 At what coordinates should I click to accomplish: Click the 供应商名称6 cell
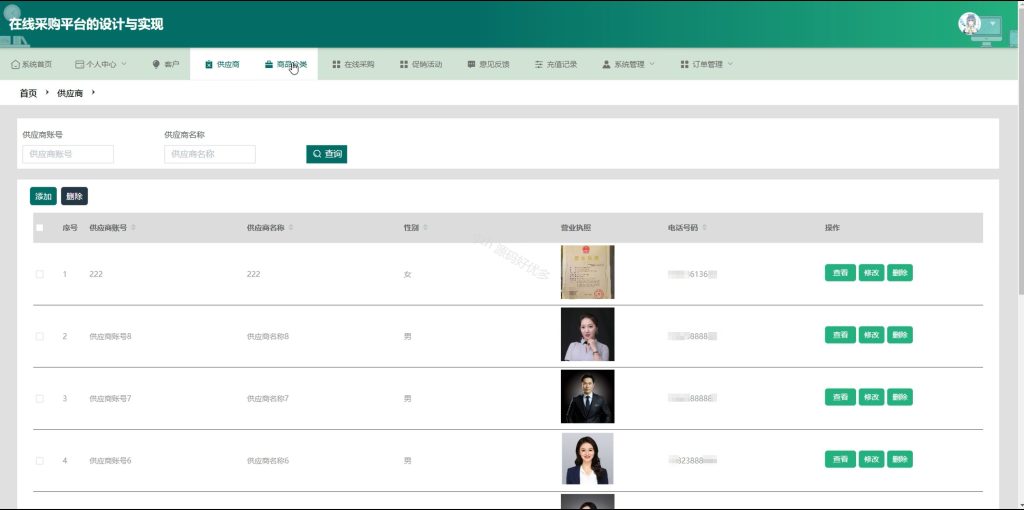tap(268, 460)
